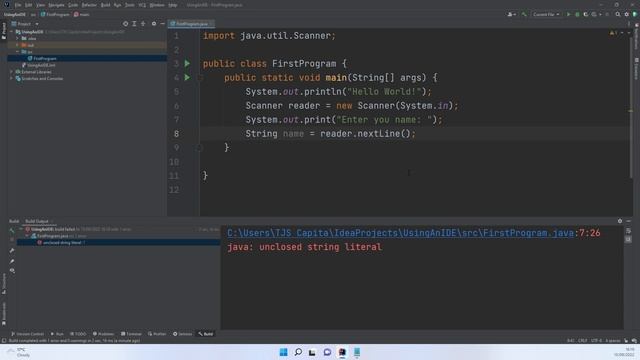Open the TODO tool window

click(x=78, y=334)
